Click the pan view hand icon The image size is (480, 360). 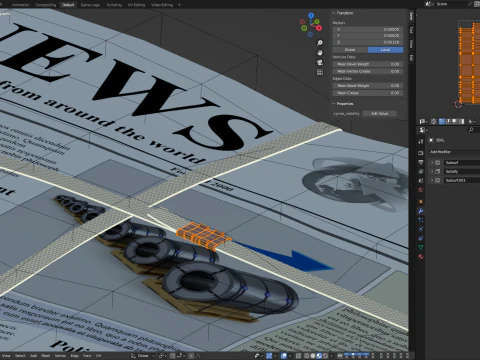pyautogui.click(x=320, y=53)
